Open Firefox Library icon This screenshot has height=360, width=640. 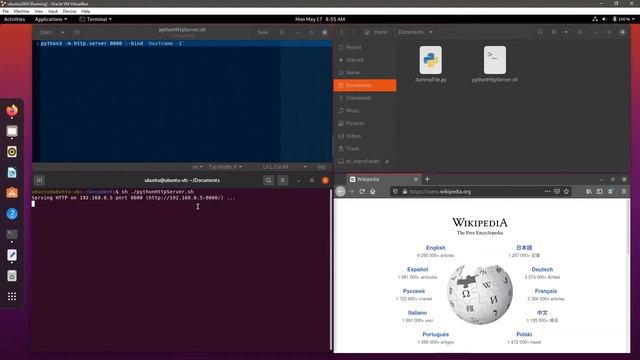click(589, 191)
